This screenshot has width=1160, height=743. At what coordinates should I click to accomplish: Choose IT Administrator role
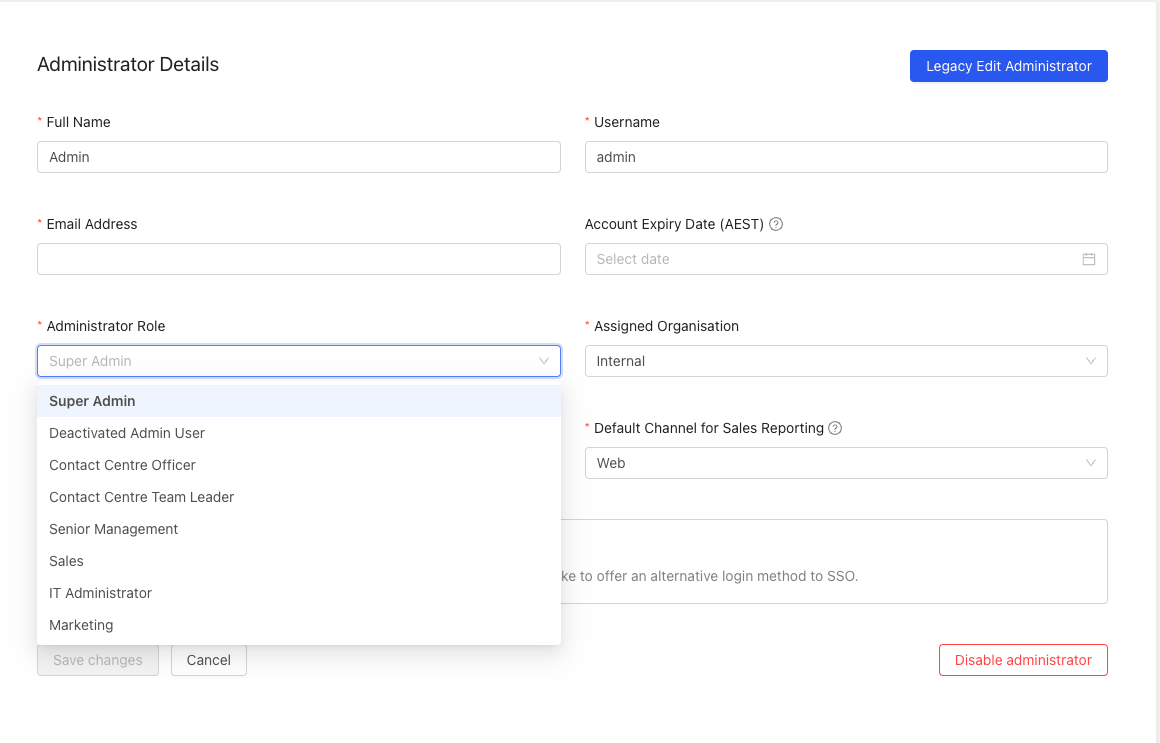100,593
